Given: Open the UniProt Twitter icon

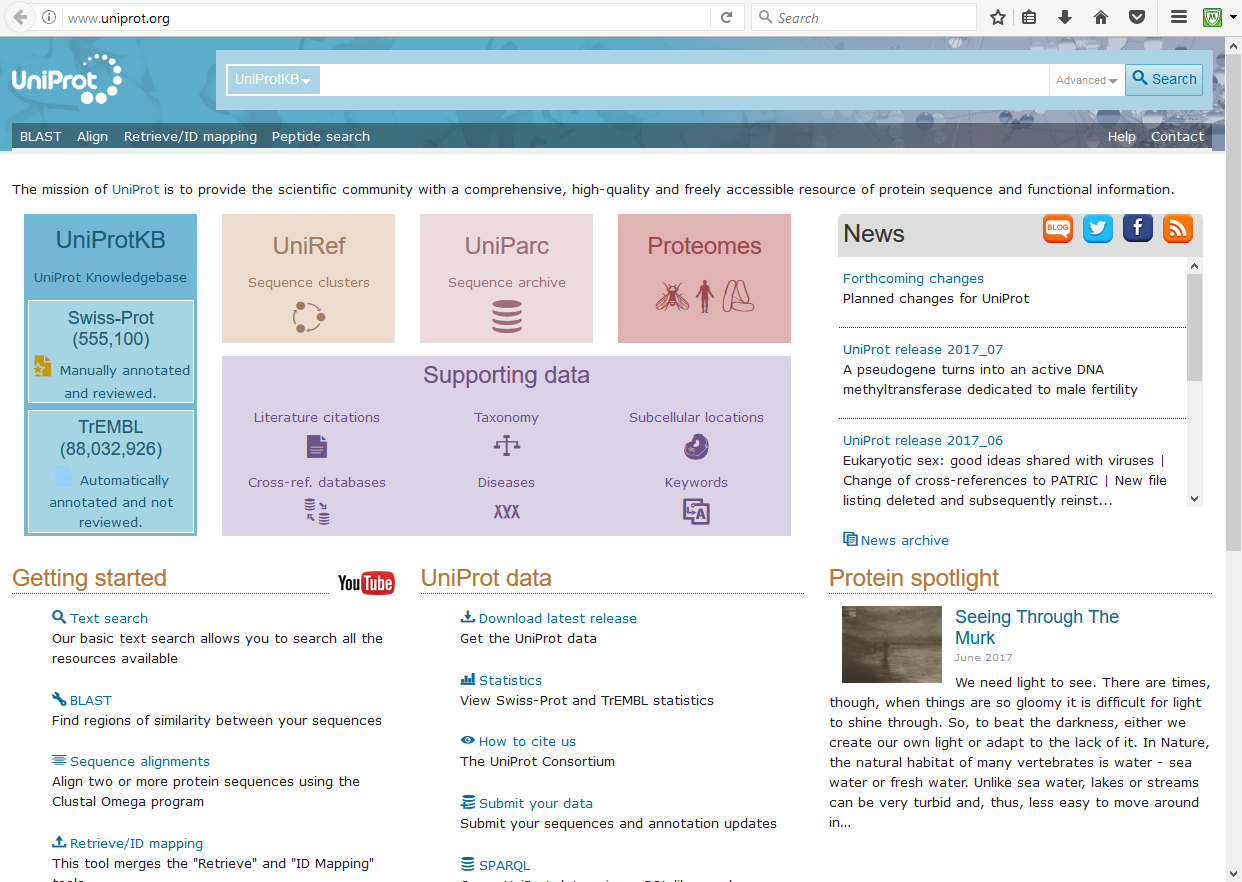Looking at the screenshot, I should [x=1098, y=228].
